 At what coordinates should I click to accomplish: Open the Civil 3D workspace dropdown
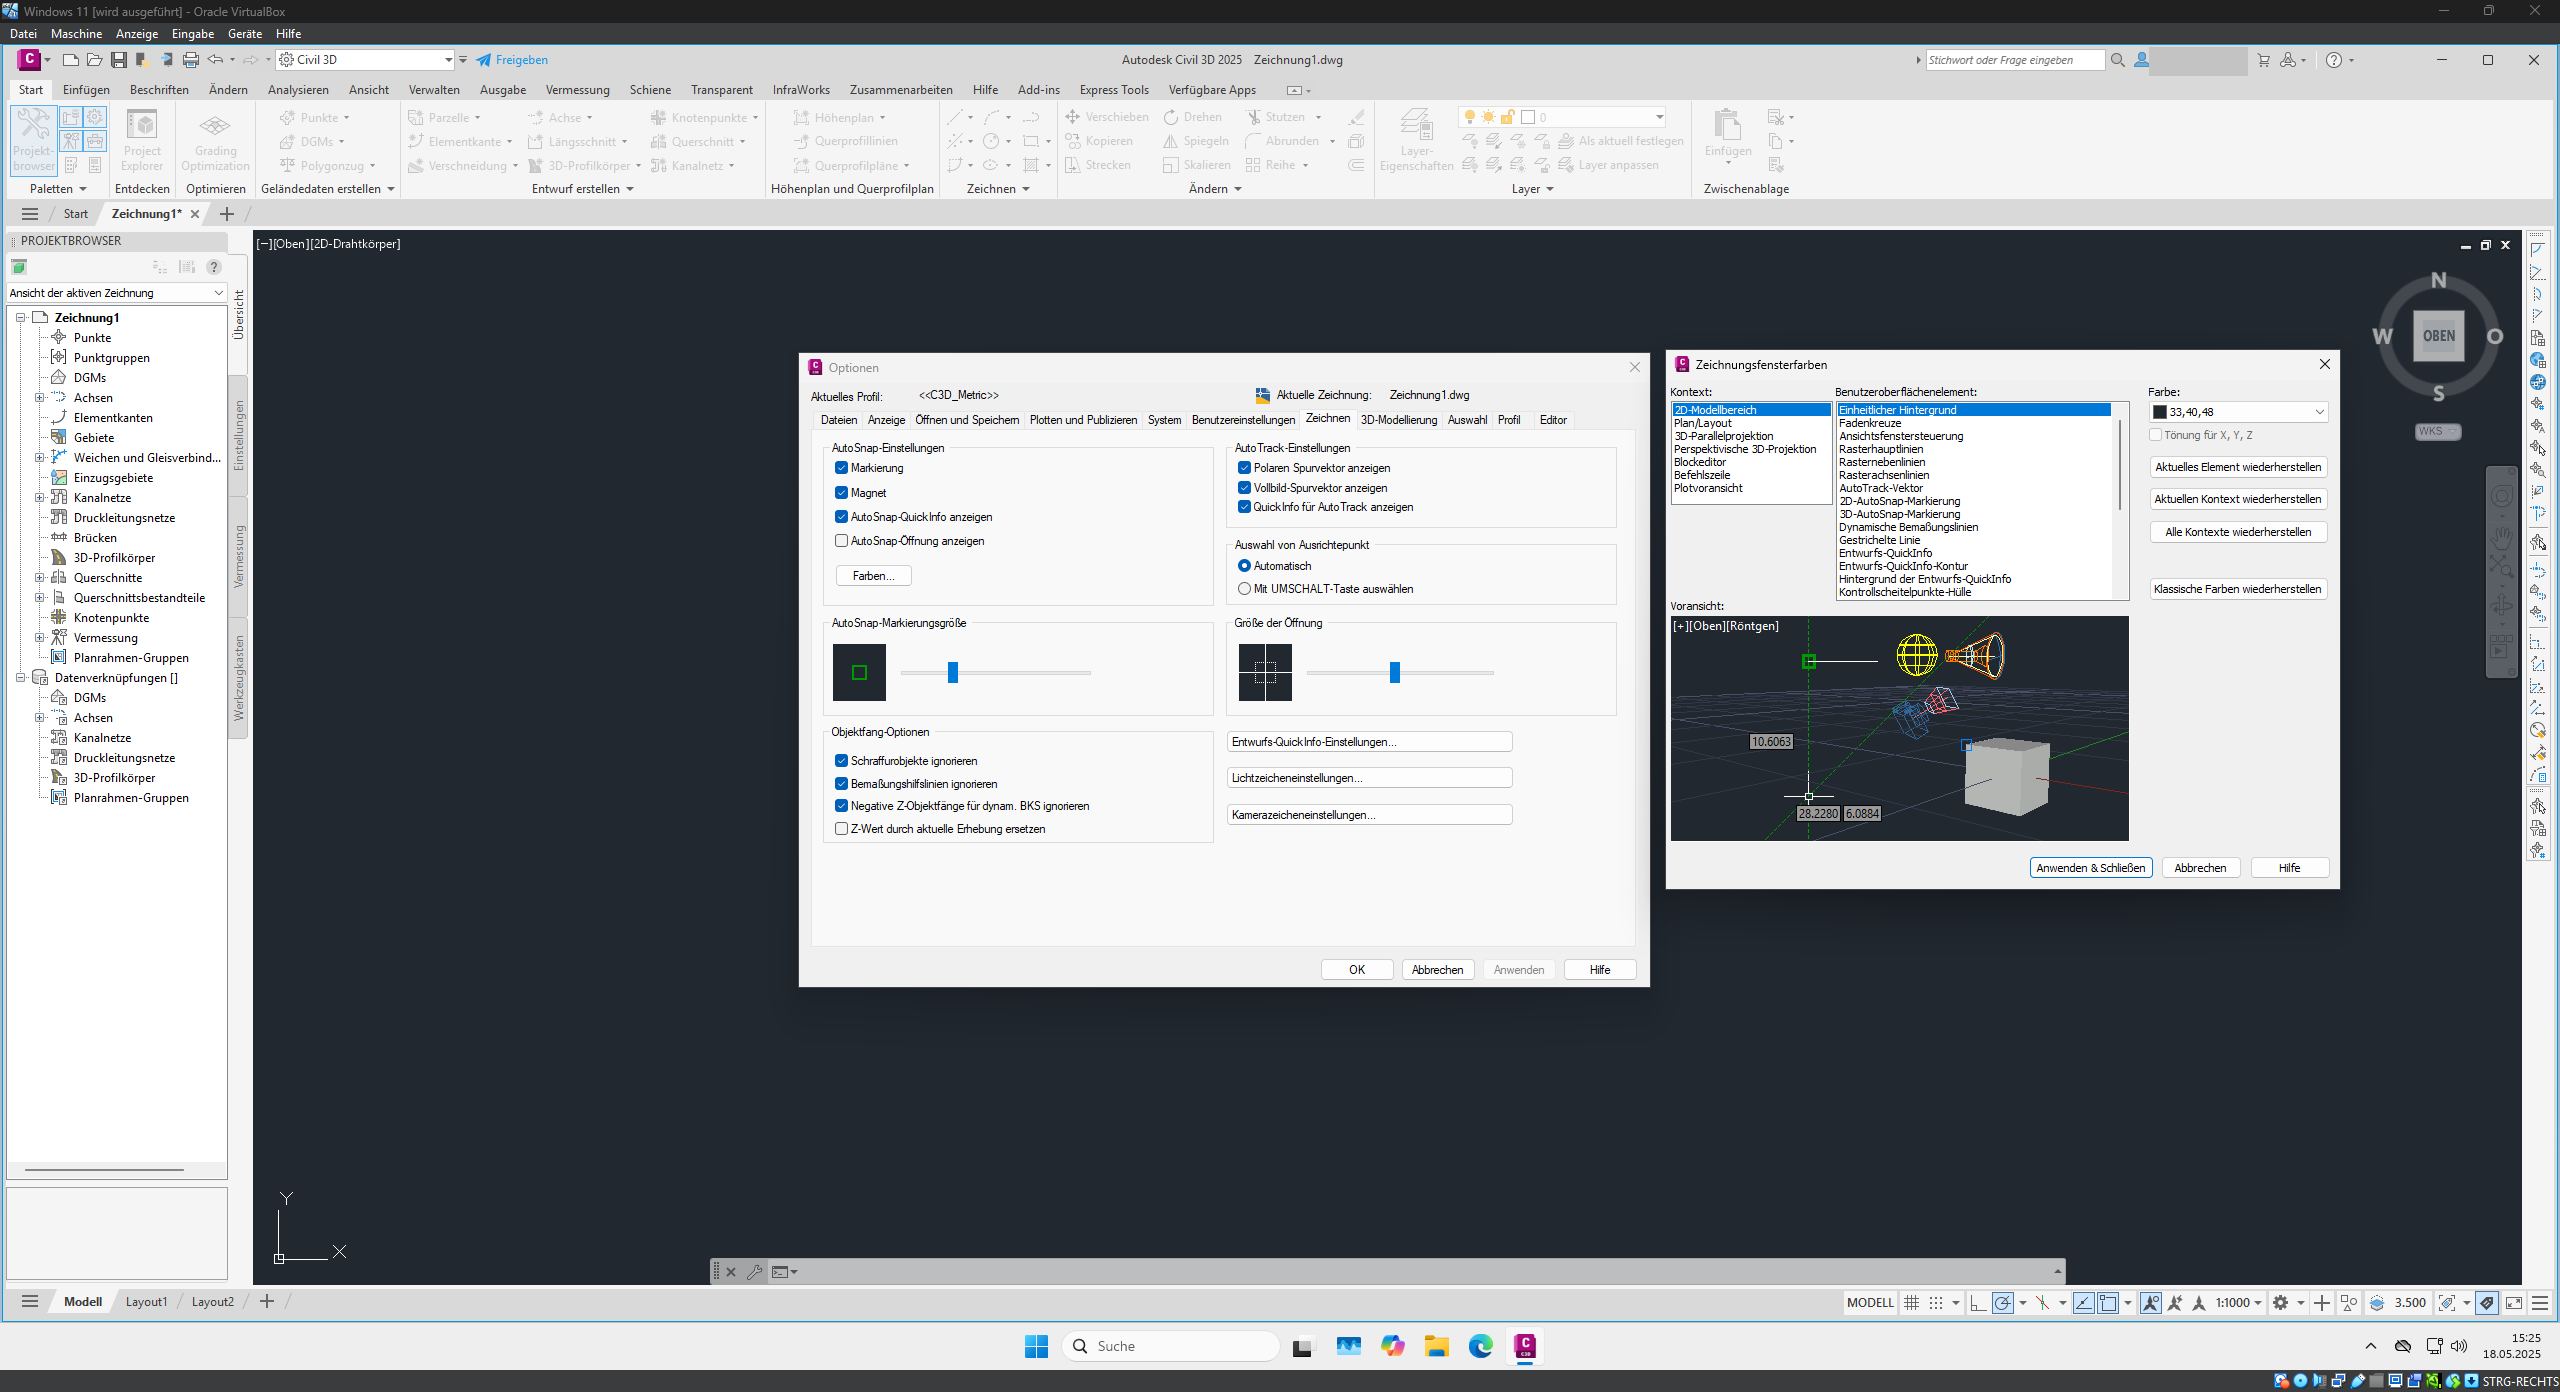[366, 60]
